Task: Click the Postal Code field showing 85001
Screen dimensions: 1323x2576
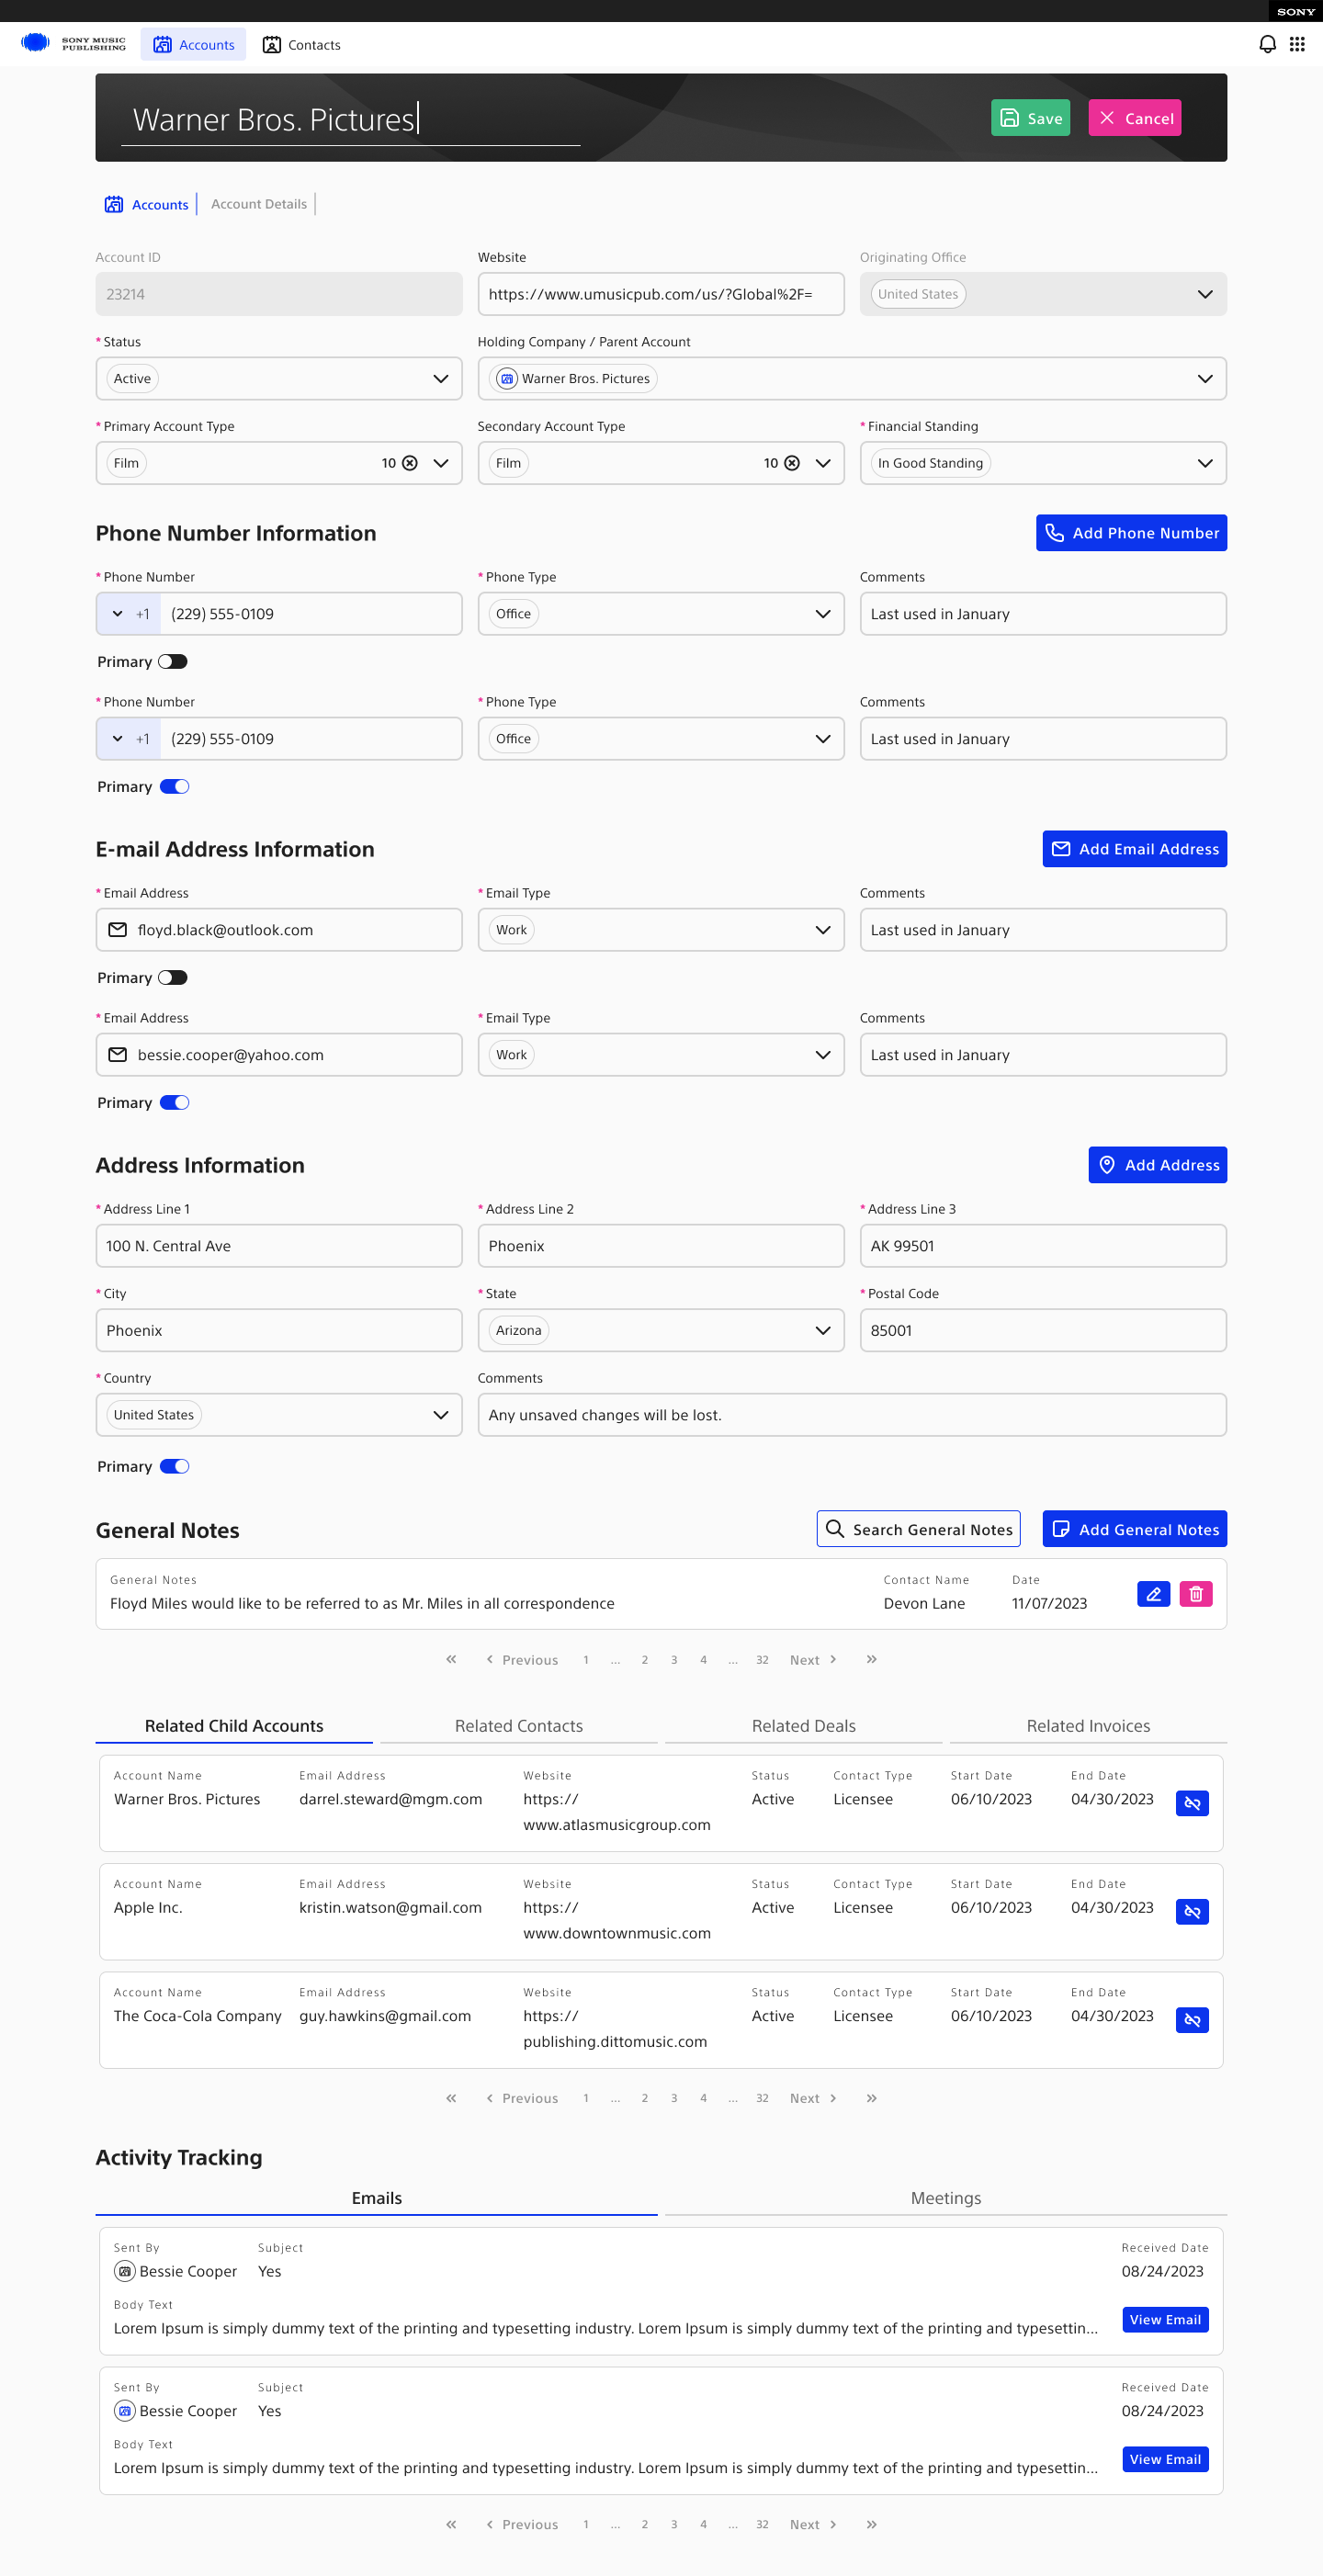Action: click(1043, 1331)
